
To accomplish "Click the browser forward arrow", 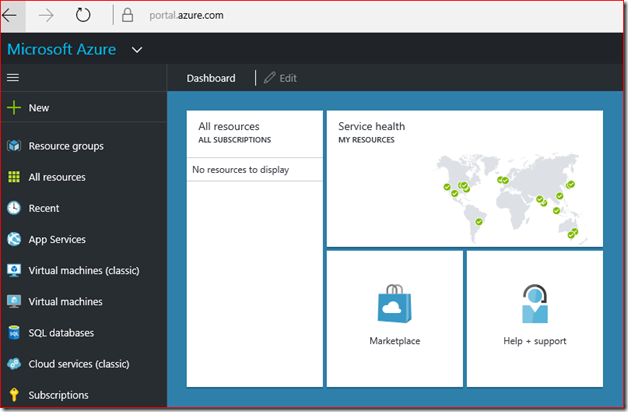I will point(46,16).
